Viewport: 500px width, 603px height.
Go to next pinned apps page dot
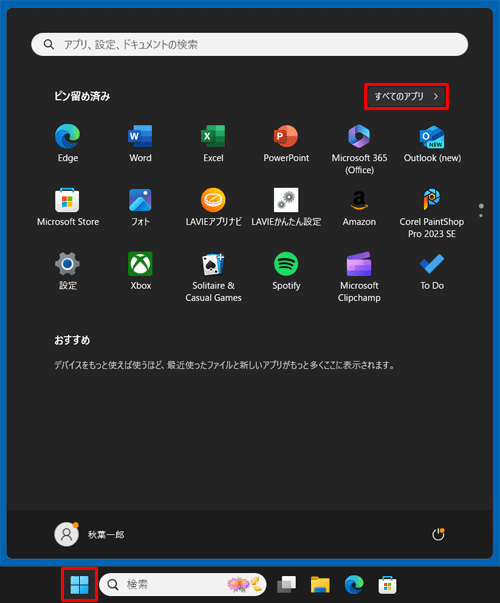click(x=481, y=216)
